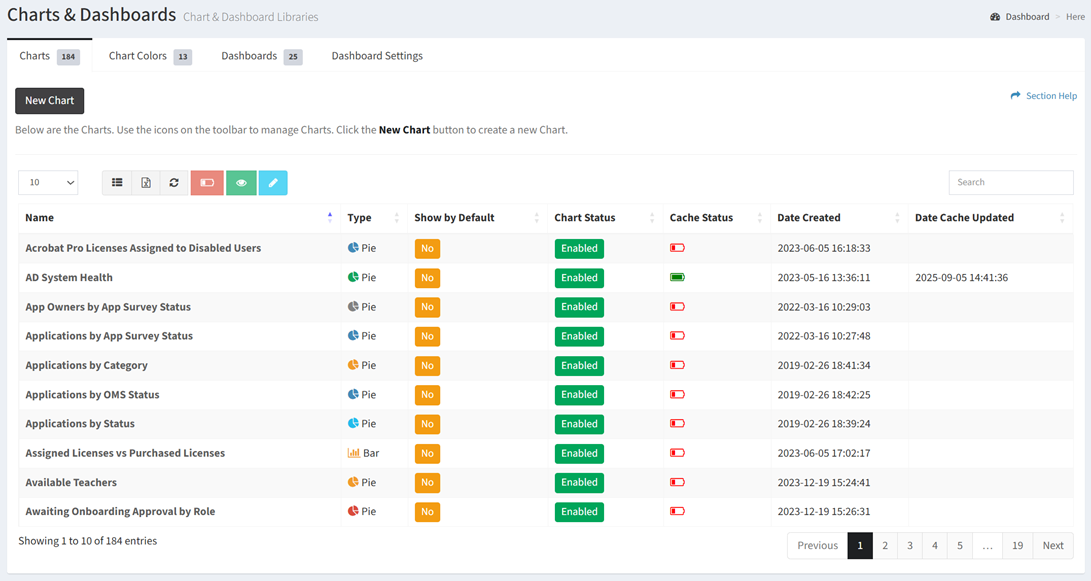Click the list view toolbar icon
The width and height of the screenshot is (1091, 581).
click(117, 182)
